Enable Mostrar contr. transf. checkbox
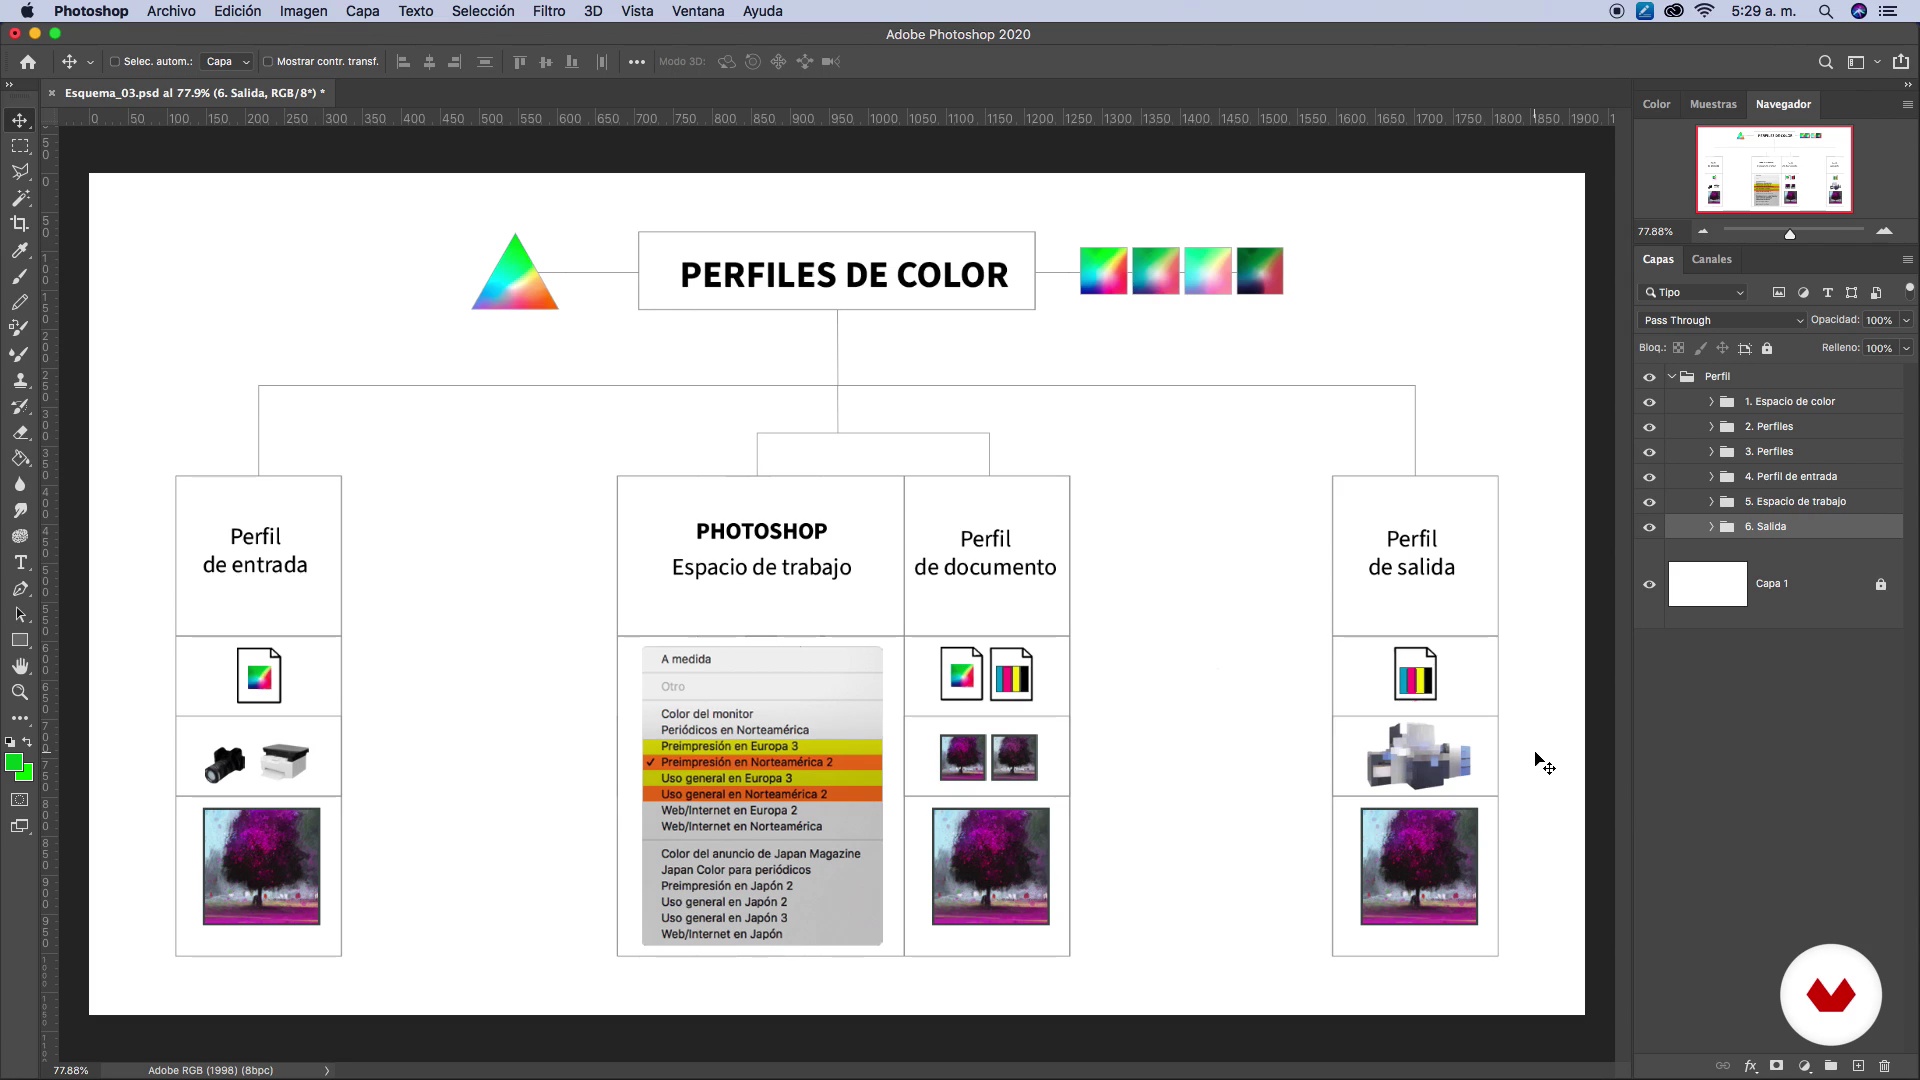This screenshot has height=1080, width=1920. (268, 62)
